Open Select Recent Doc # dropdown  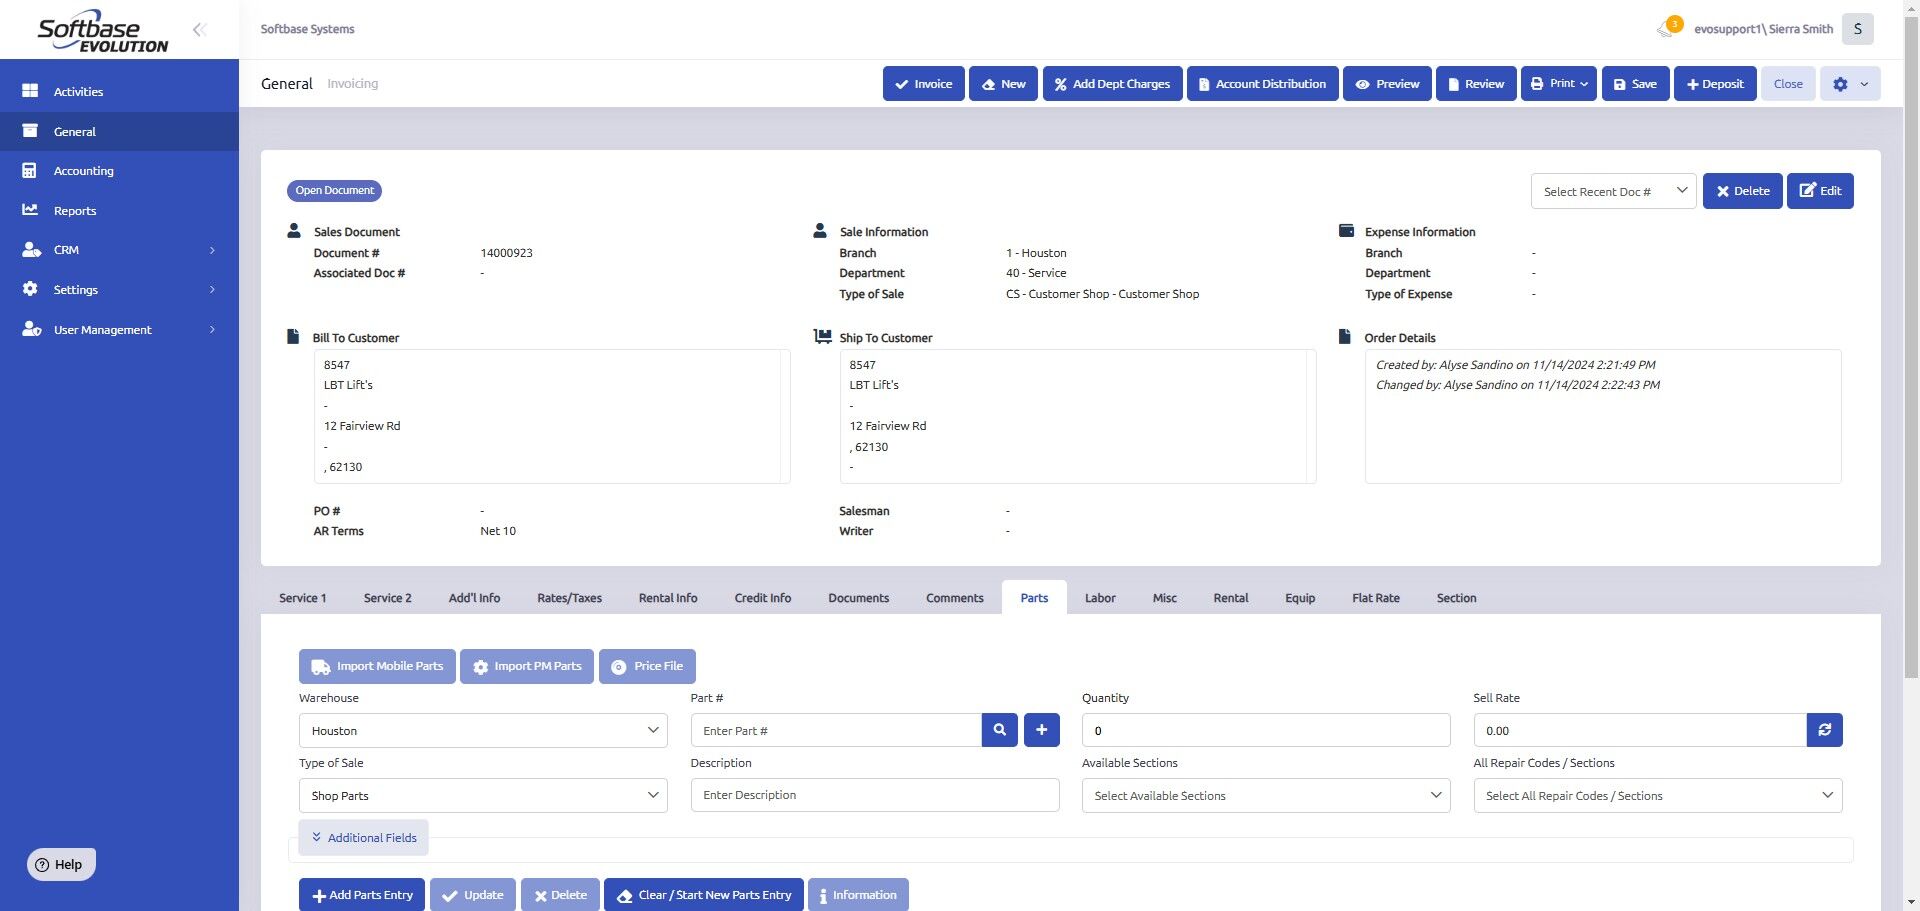(1613, 191)
